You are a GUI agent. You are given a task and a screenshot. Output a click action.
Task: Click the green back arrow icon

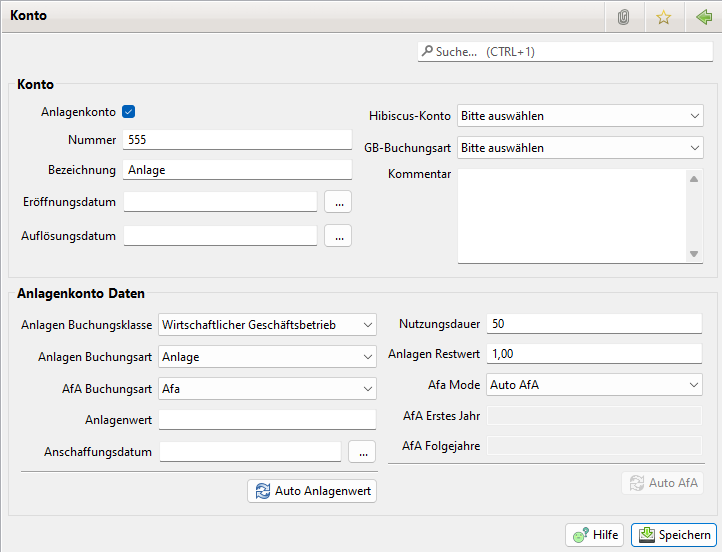(702, 17)
